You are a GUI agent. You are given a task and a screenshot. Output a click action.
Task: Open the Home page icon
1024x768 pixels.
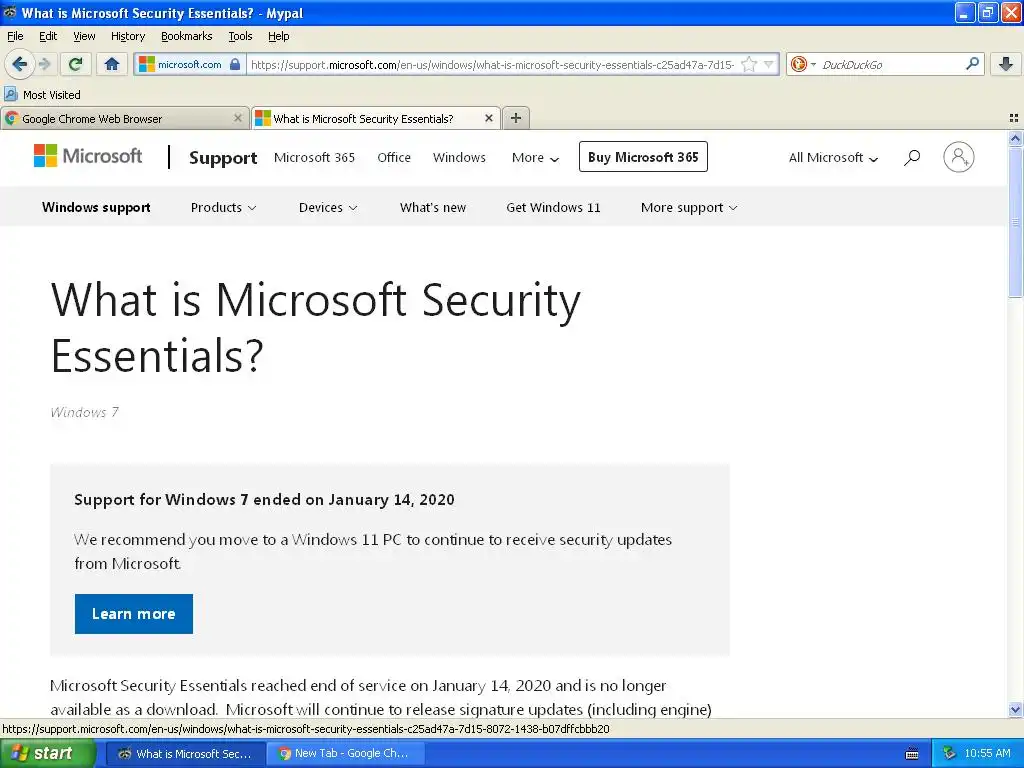click(x=112, y=64)
